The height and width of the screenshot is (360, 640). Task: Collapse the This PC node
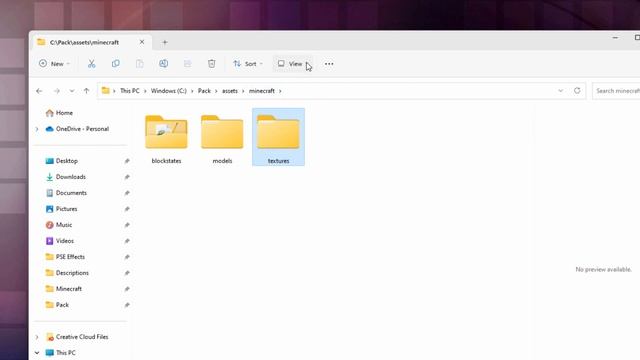37,353
